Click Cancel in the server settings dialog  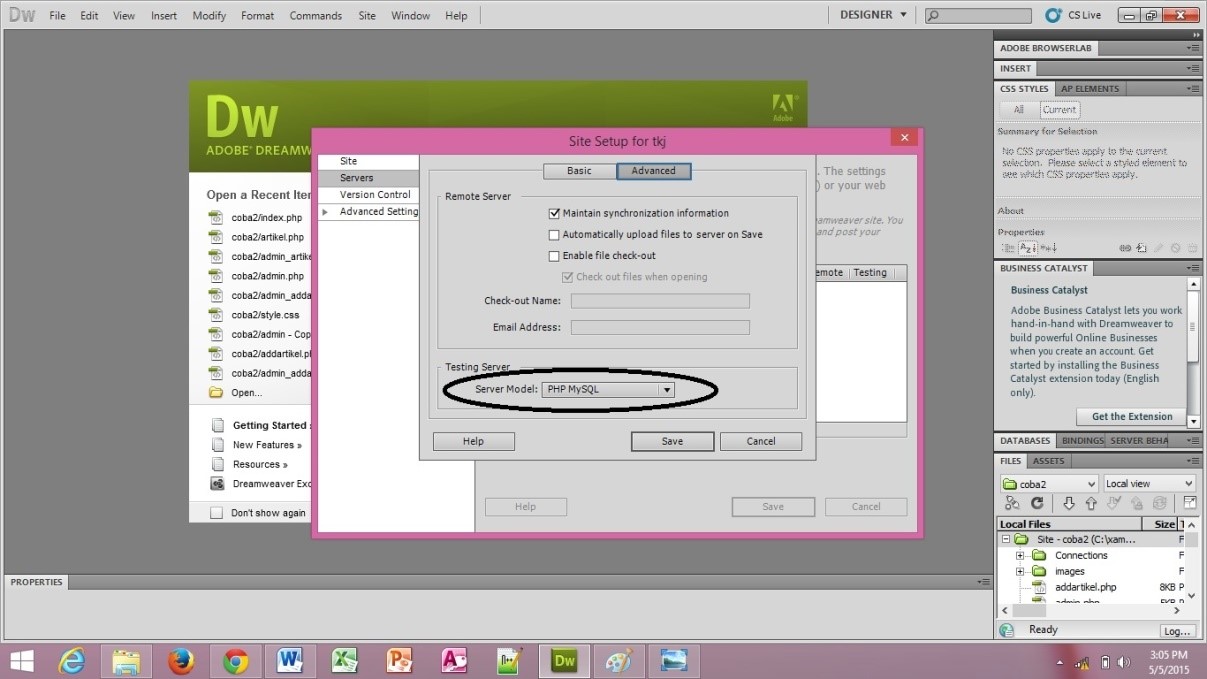point(761,441)
